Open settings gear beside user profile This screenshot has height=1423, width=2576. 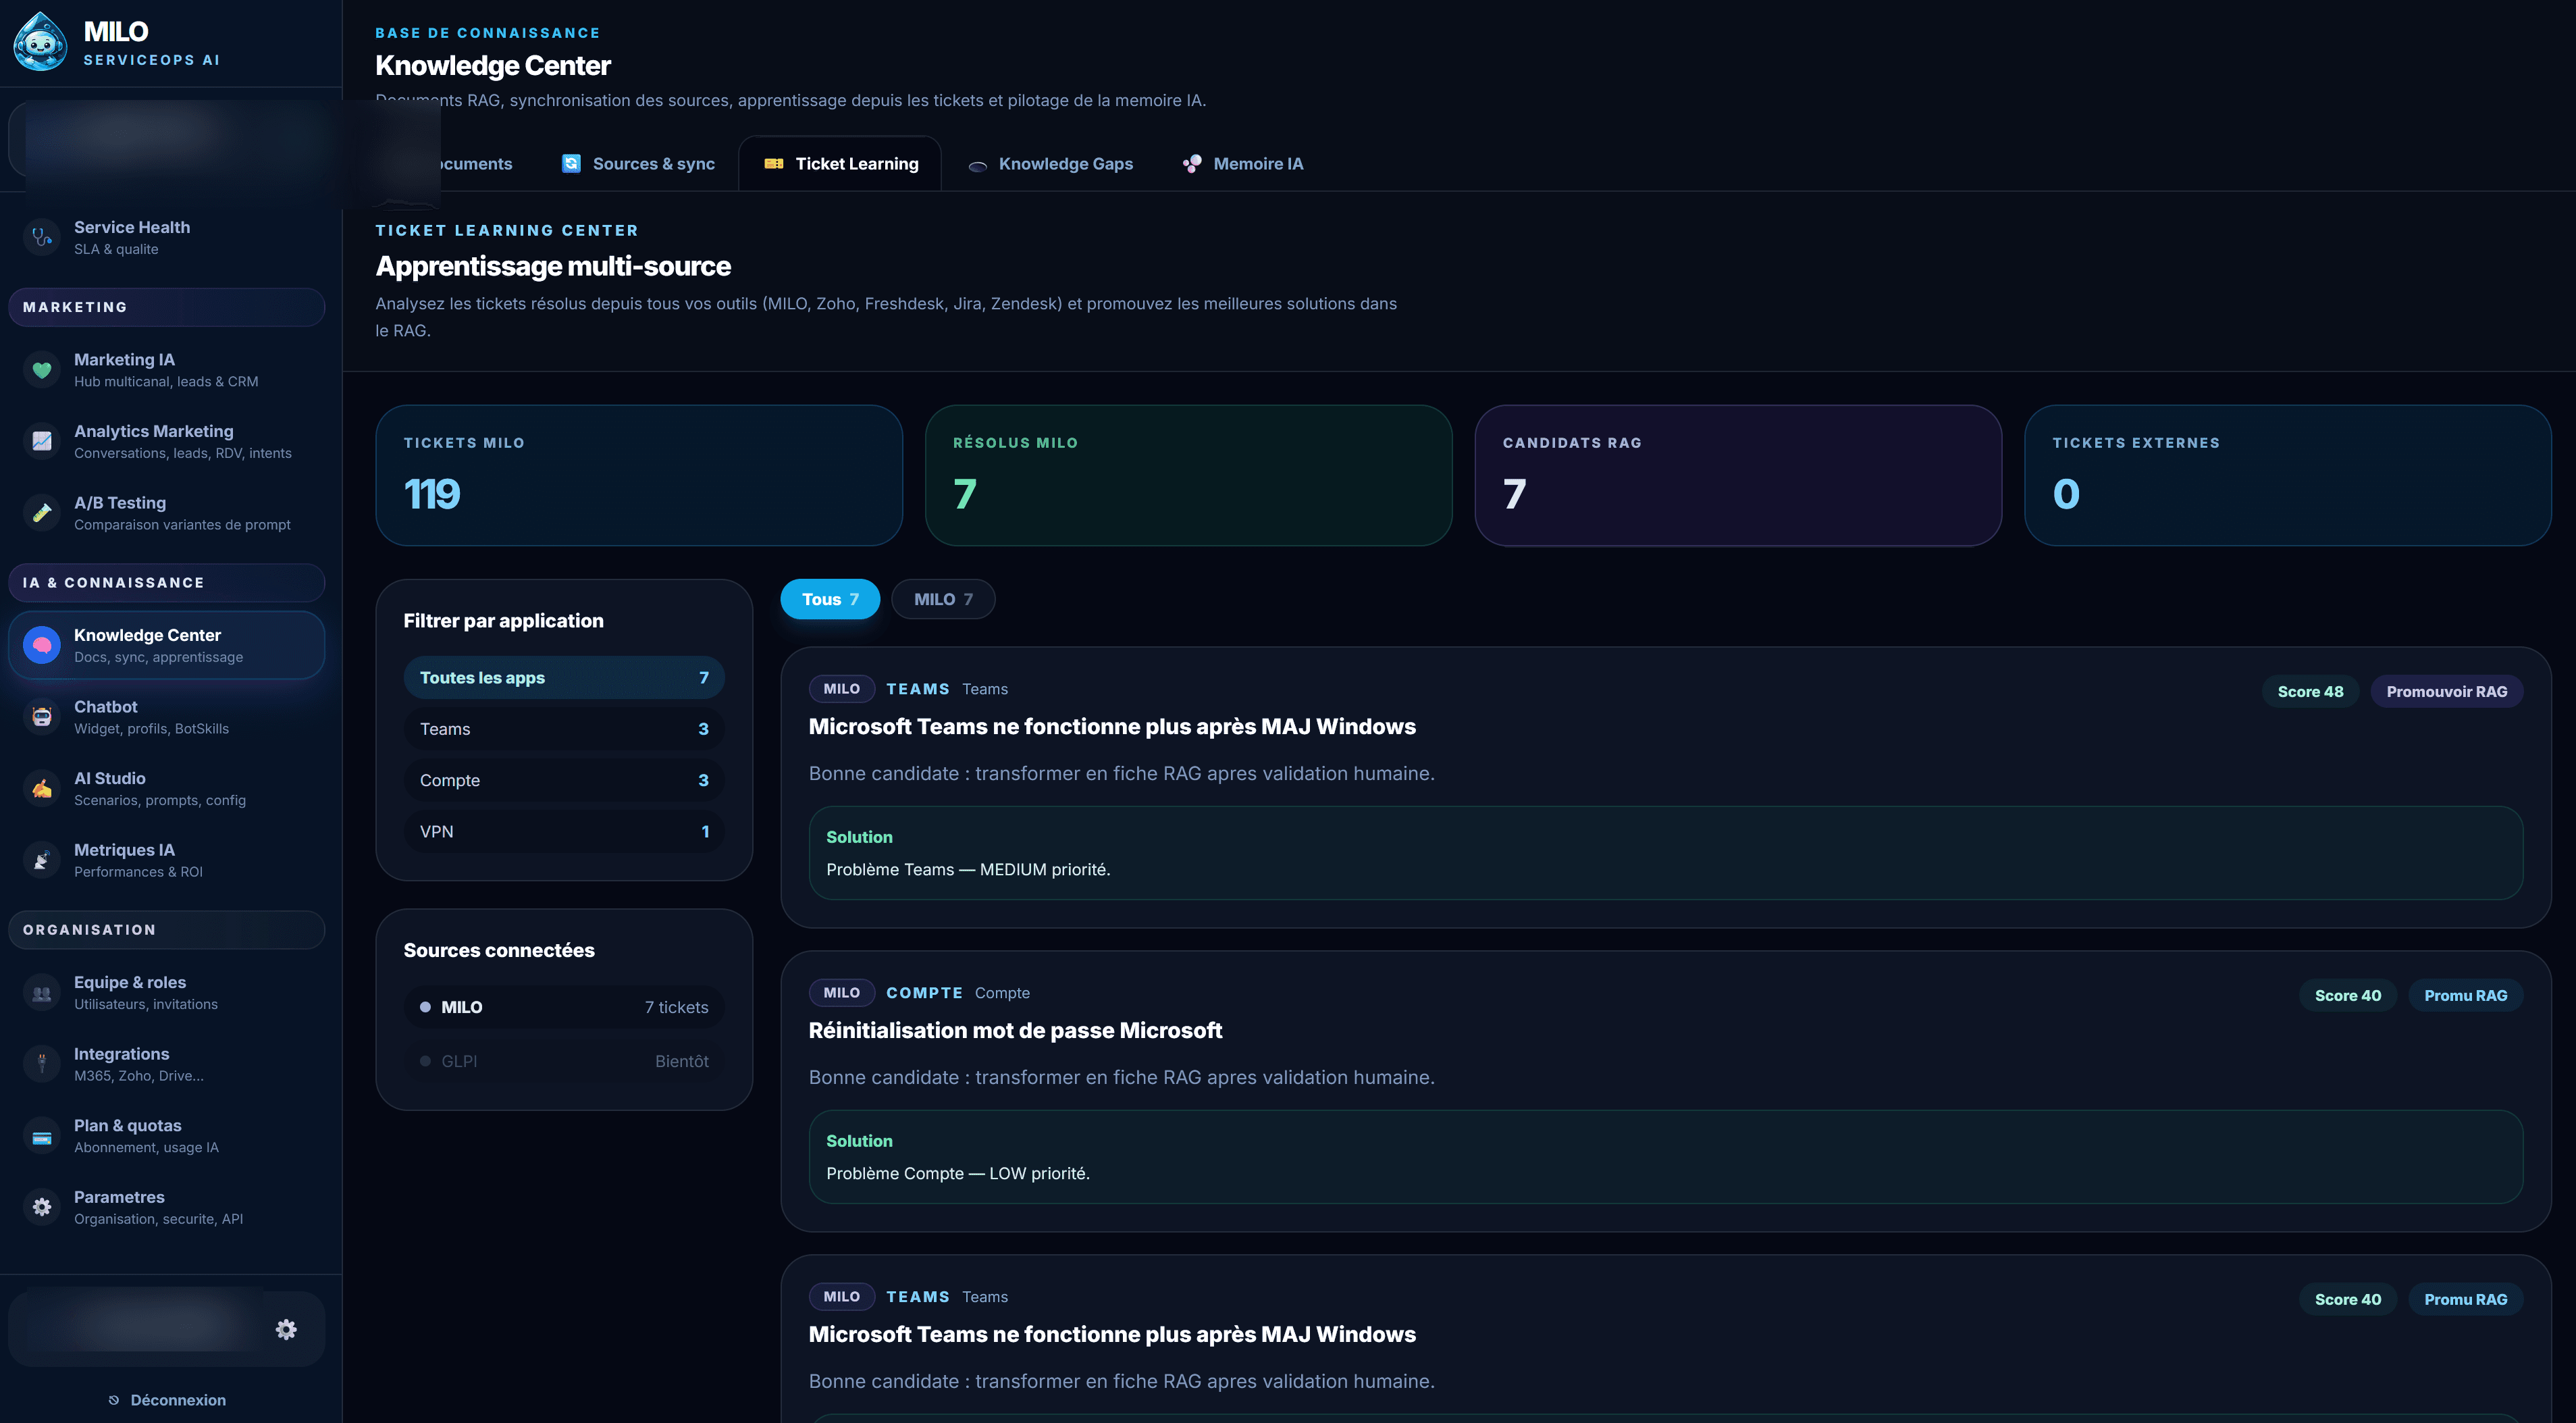286,1329
